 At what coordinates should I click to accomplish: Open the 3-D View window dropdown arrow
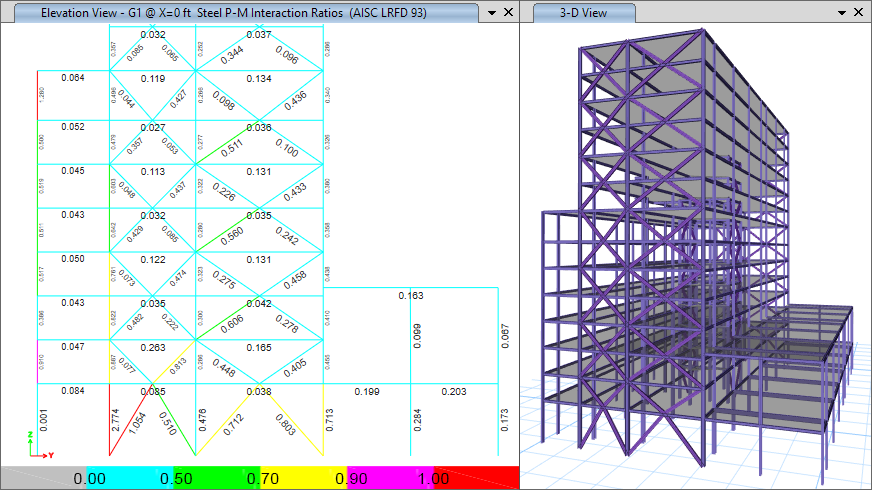tap(839, 13)
